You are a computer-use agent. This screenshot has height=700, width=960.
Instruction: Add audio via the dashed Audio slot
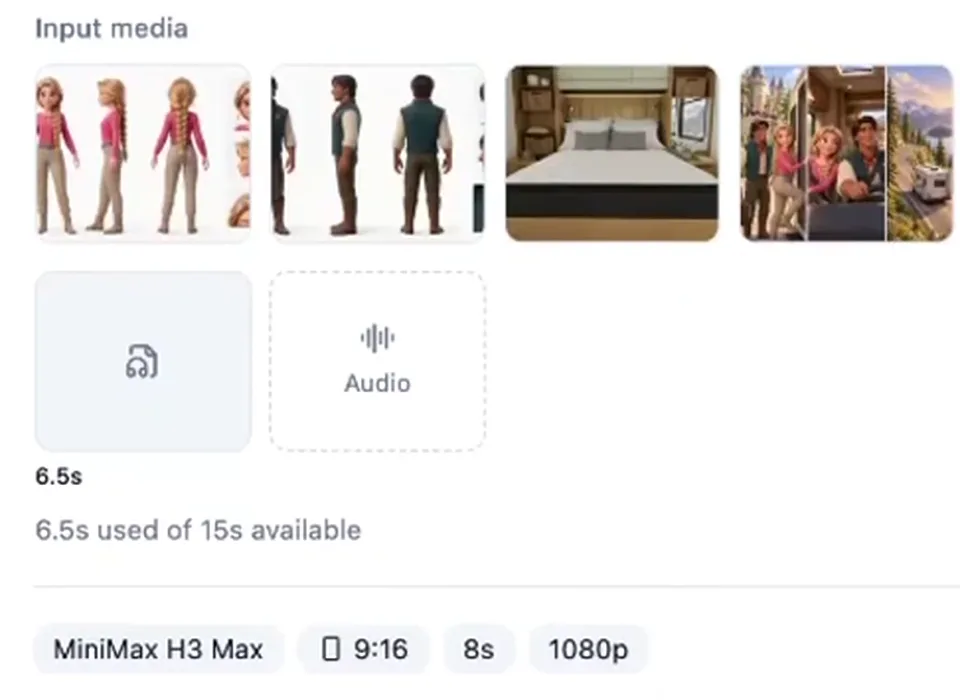[377, 361]
